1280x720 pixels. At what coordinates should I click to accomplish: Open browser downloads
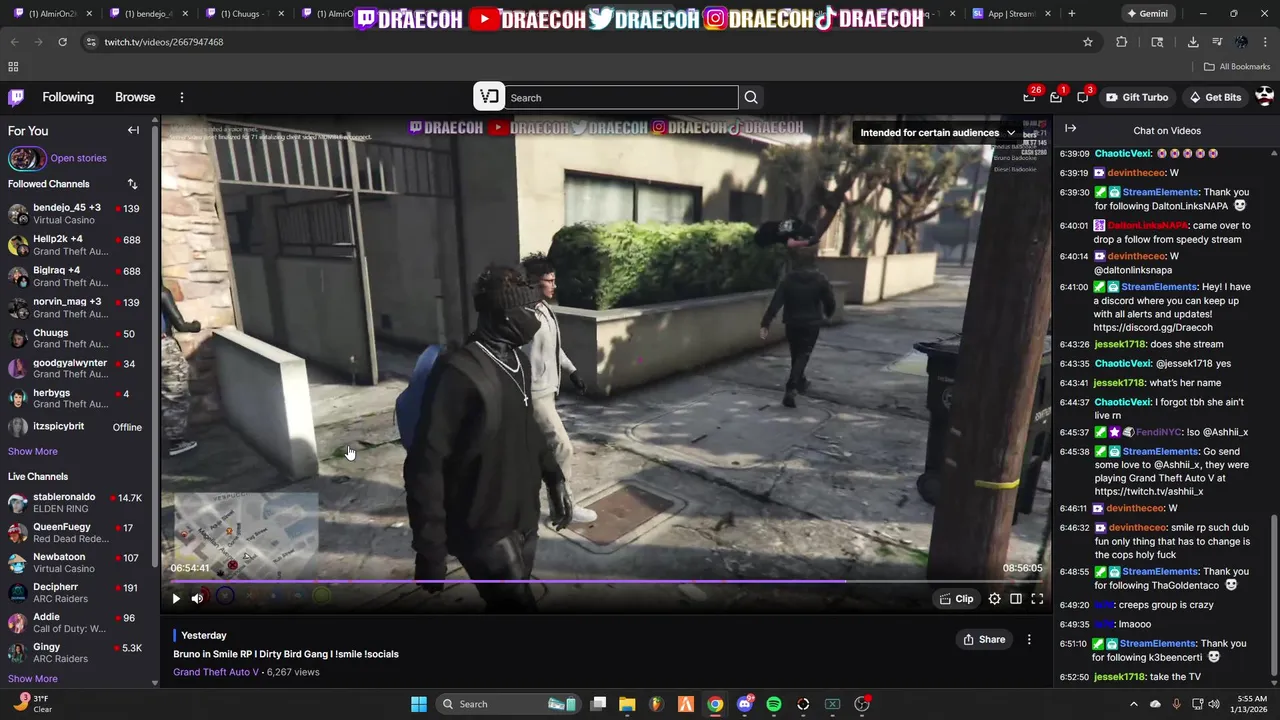point(1193,42)
